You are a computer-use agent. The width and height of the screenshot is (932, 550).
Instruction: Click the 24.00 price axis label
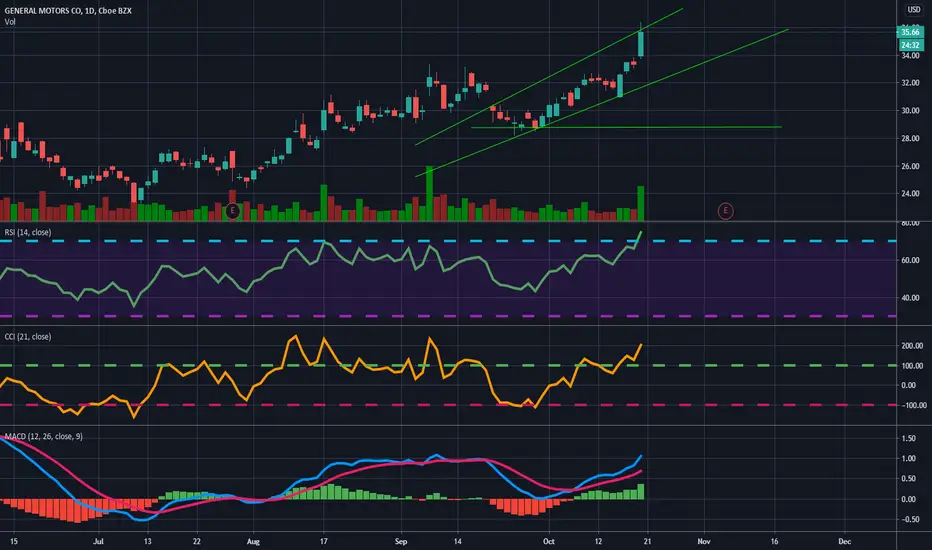coord(910,194)
